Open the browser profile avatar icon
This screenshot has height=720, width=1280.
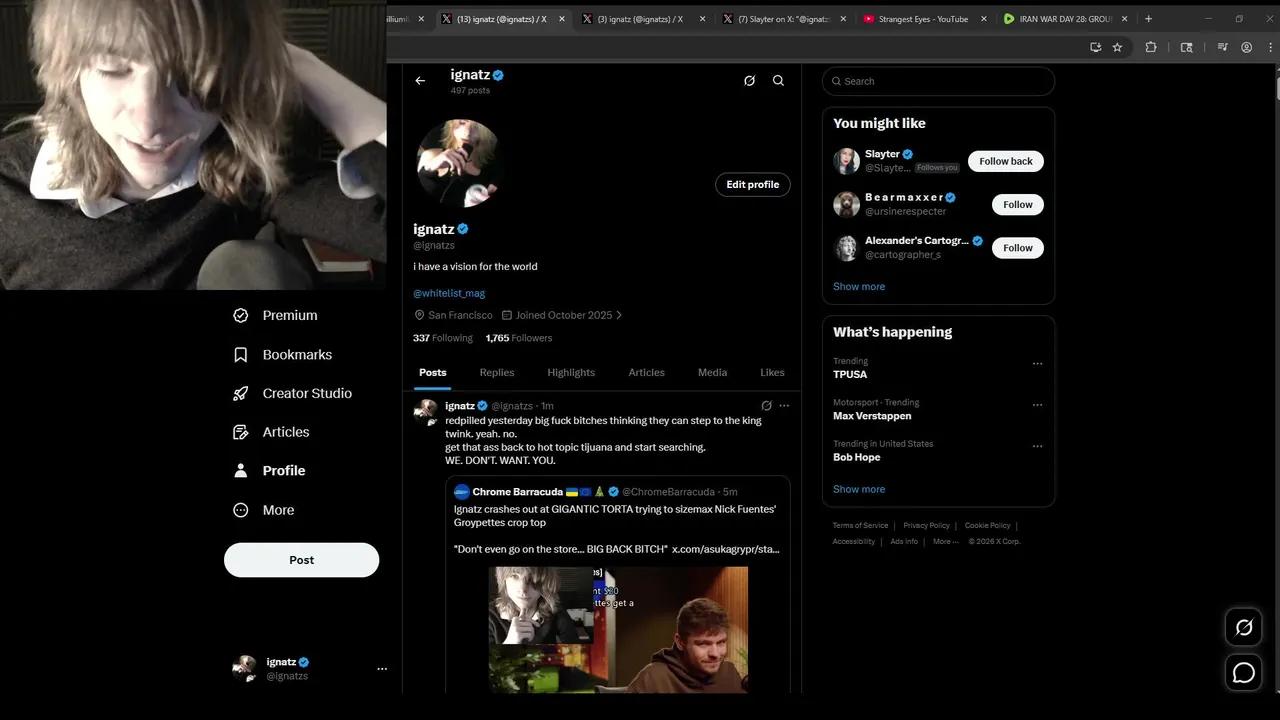(x=1247, y=47)
